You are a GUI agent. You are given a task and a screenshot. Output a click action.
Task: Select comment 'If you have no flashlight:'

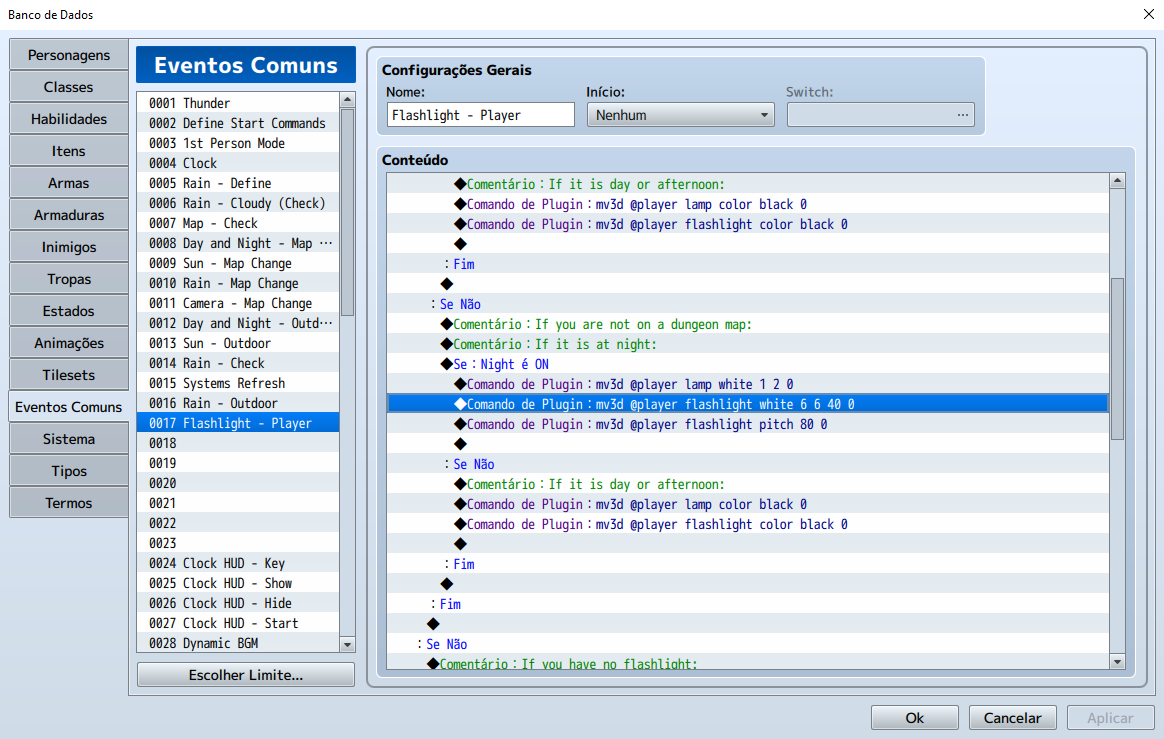tap(748, 663)
